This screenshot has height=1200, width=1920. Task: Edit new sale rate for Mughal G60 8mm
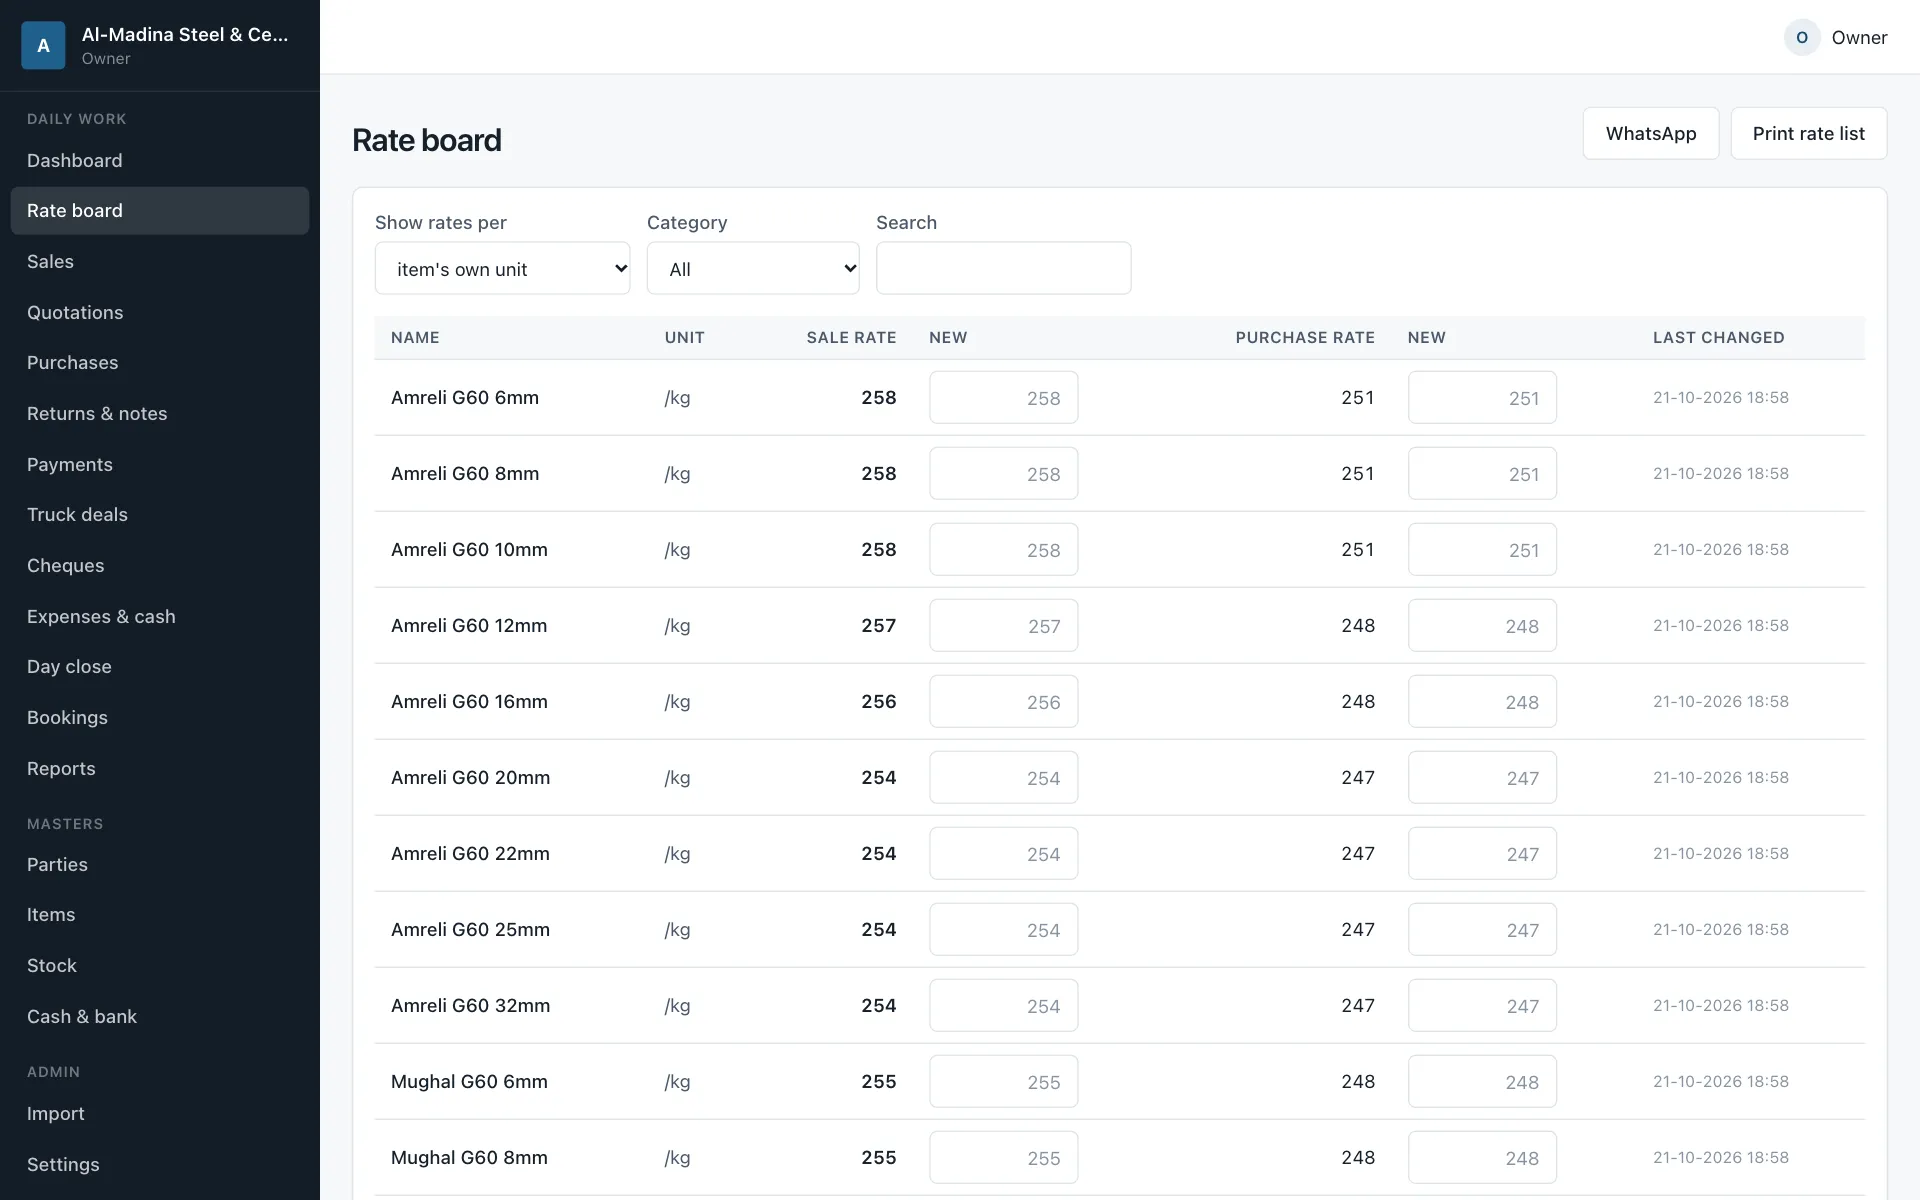pos(1004,1157)
